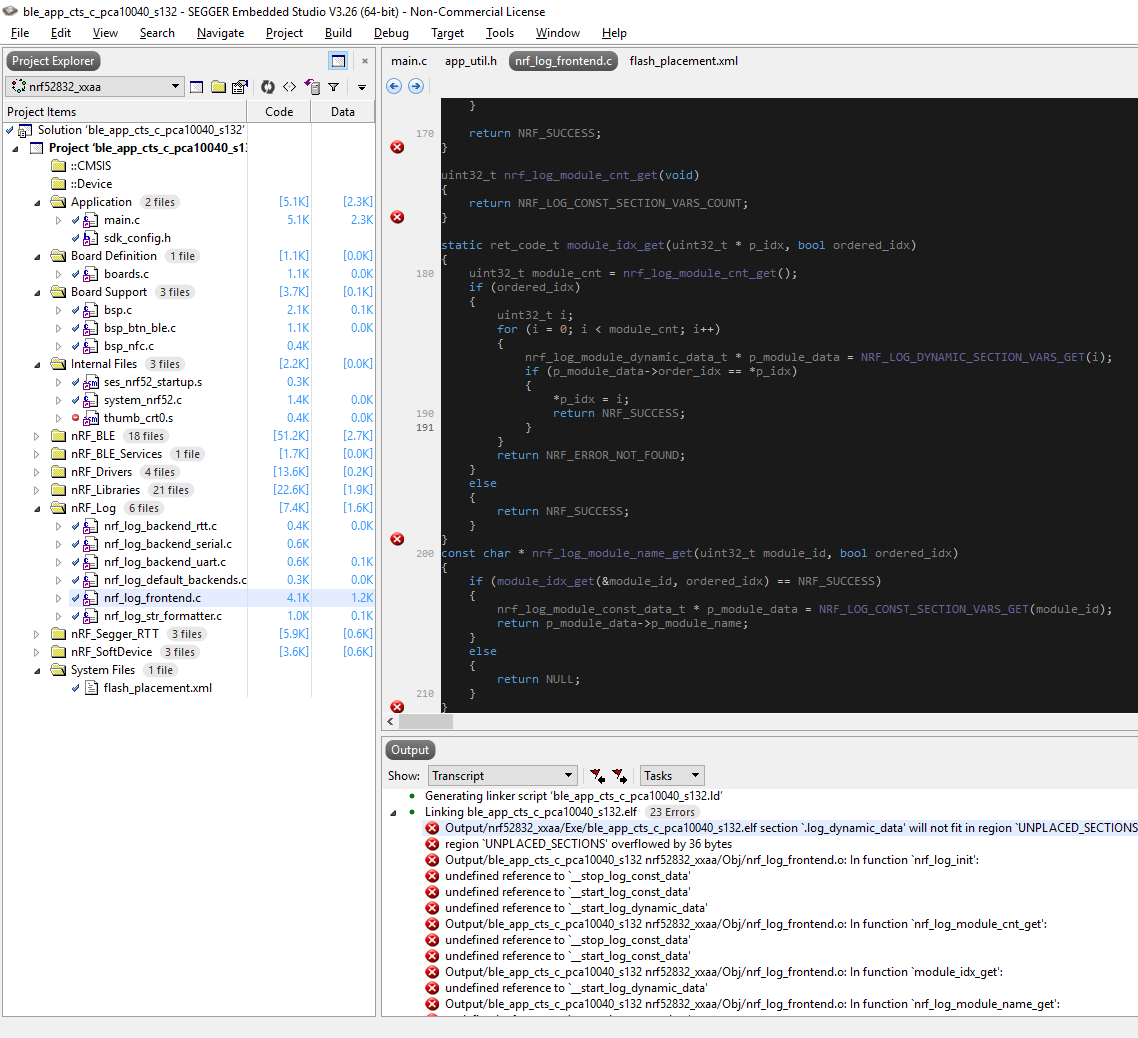
Task: Switch to the main.c editor tab
Action: tap(409, 61)
